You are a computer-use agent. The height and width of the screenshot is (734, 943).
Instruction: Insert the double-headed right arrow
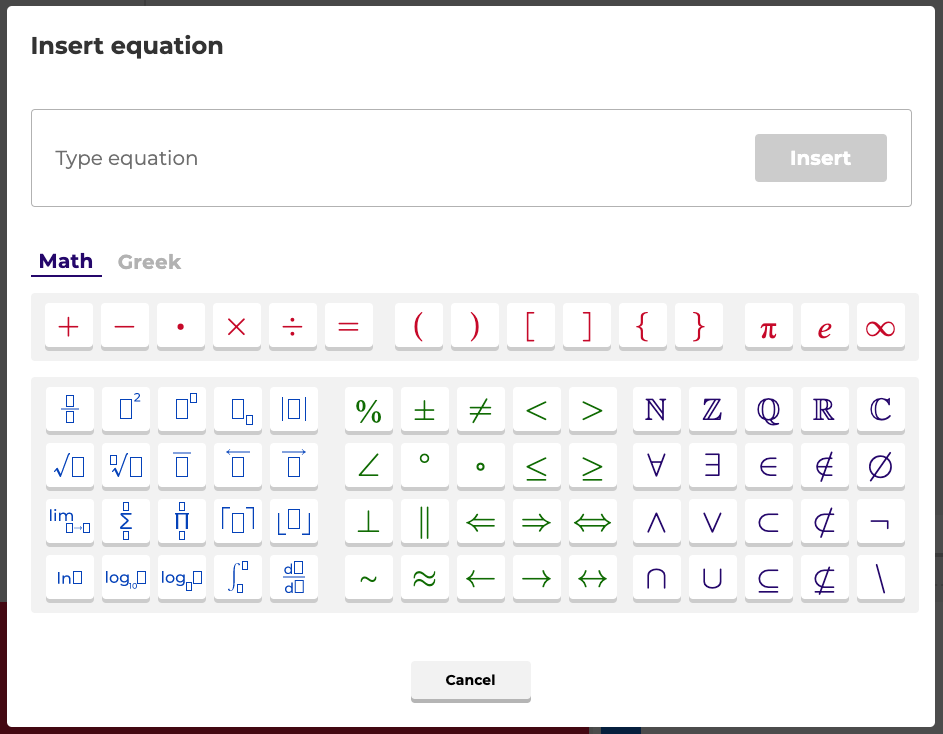click(536, 521)
